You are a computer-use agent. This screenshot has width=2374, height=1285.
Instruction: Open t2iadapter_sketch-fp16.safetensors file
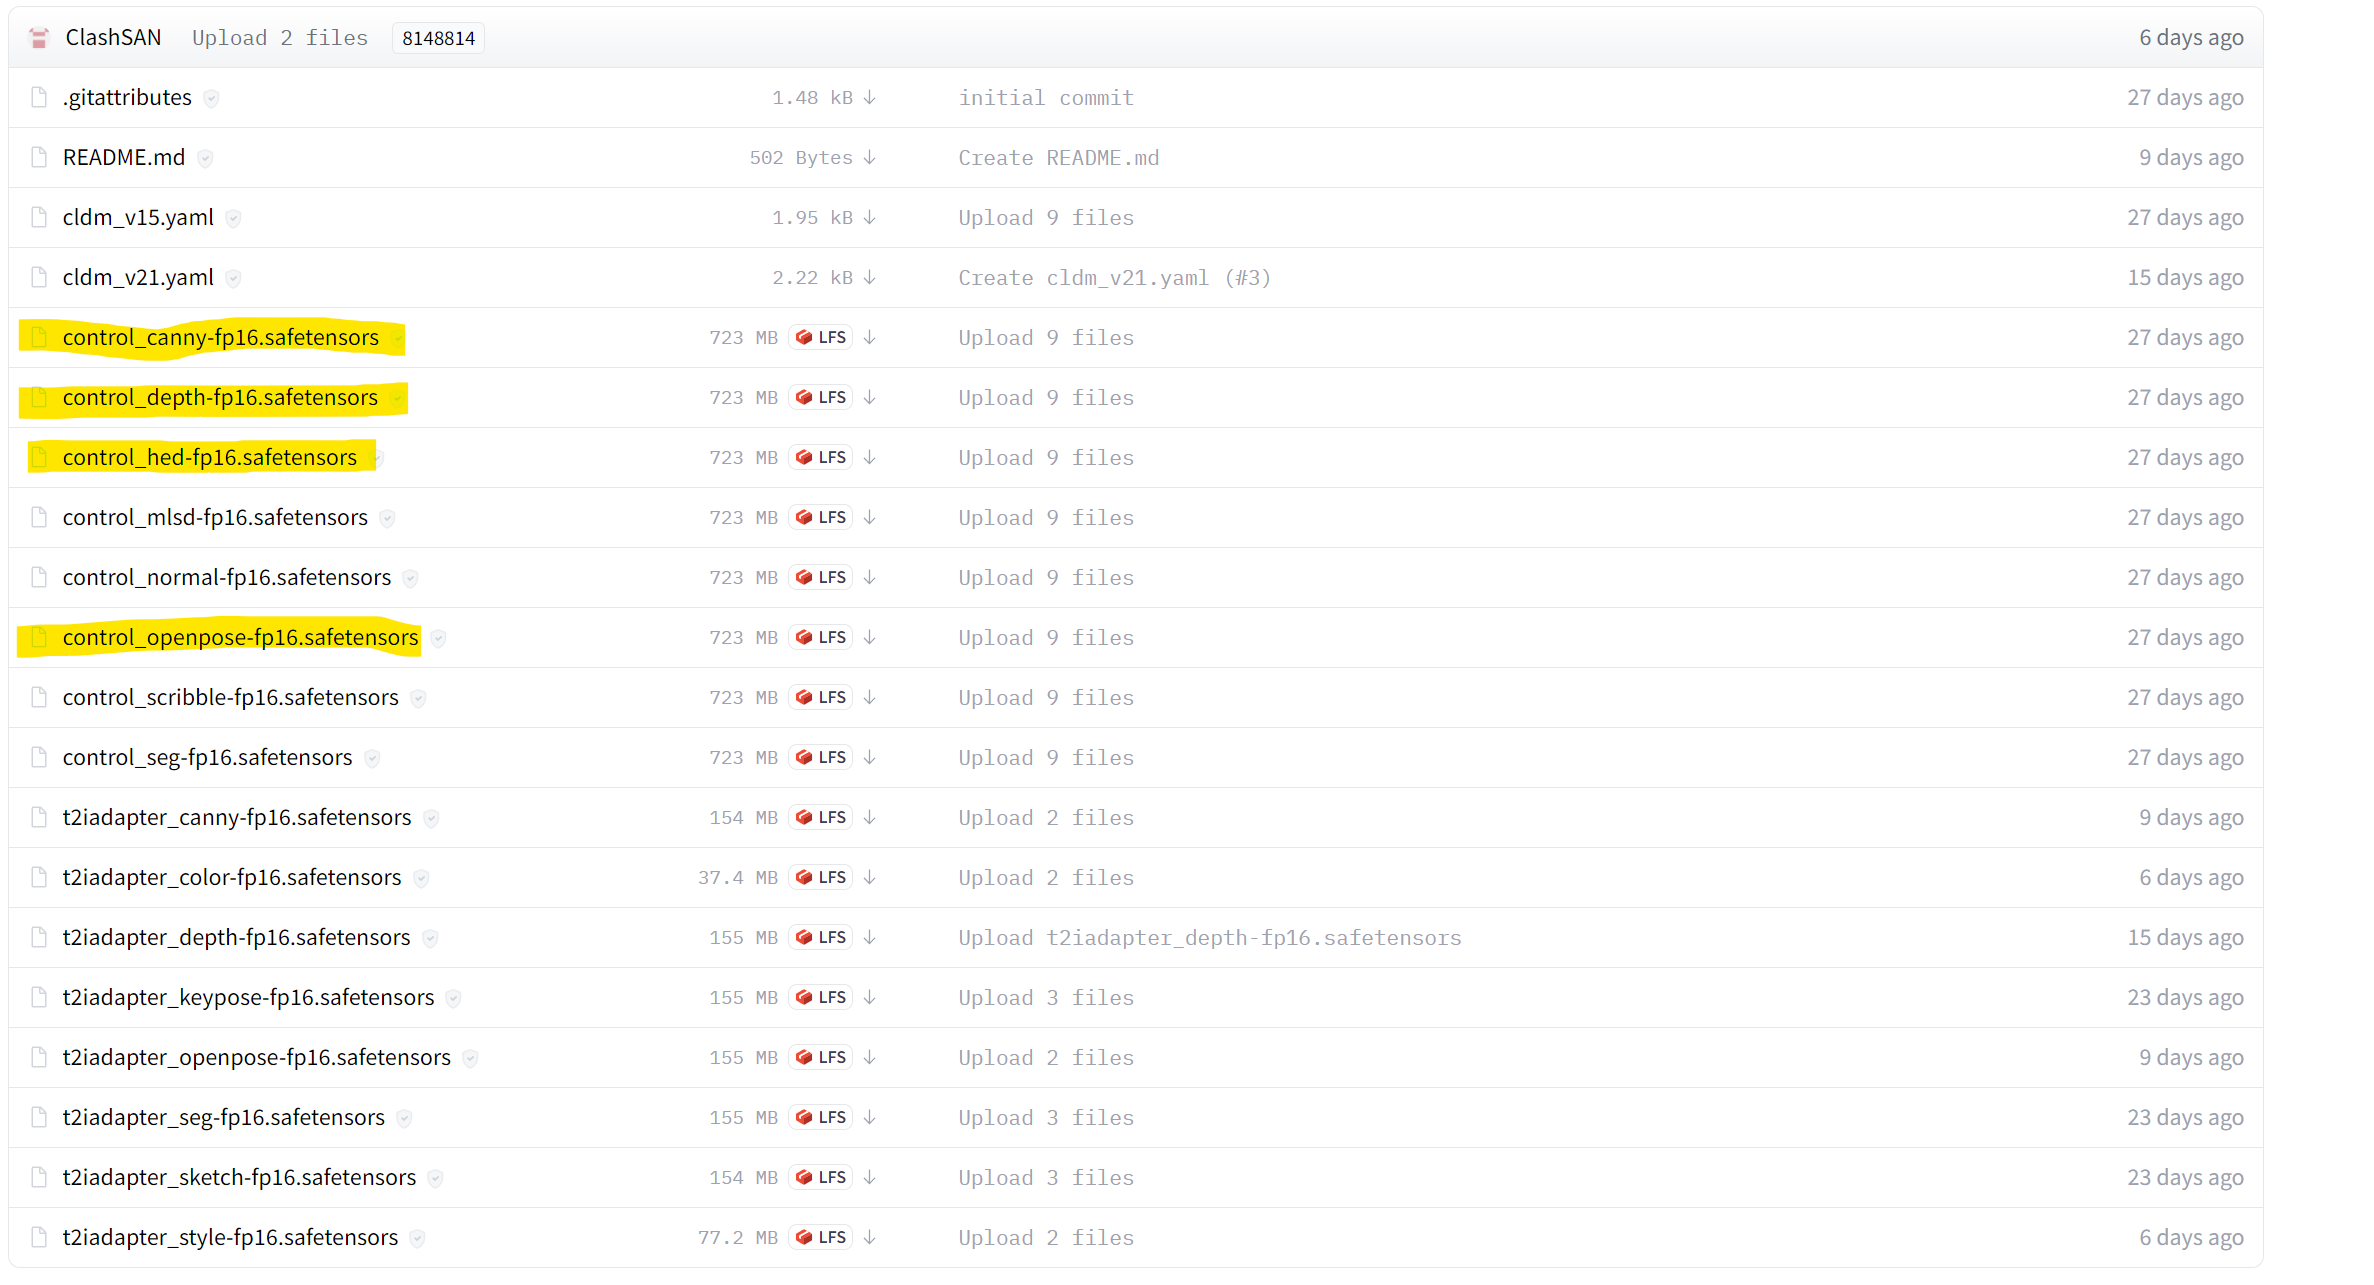[x=239, y=1178]
